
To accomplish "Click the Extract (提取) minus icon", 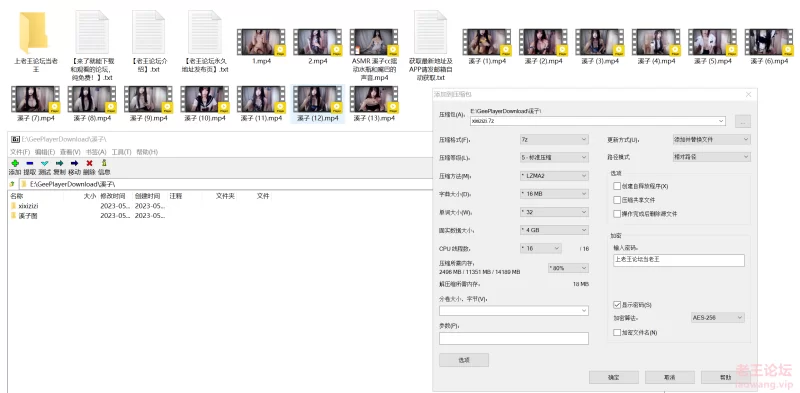I will [30, 163].
